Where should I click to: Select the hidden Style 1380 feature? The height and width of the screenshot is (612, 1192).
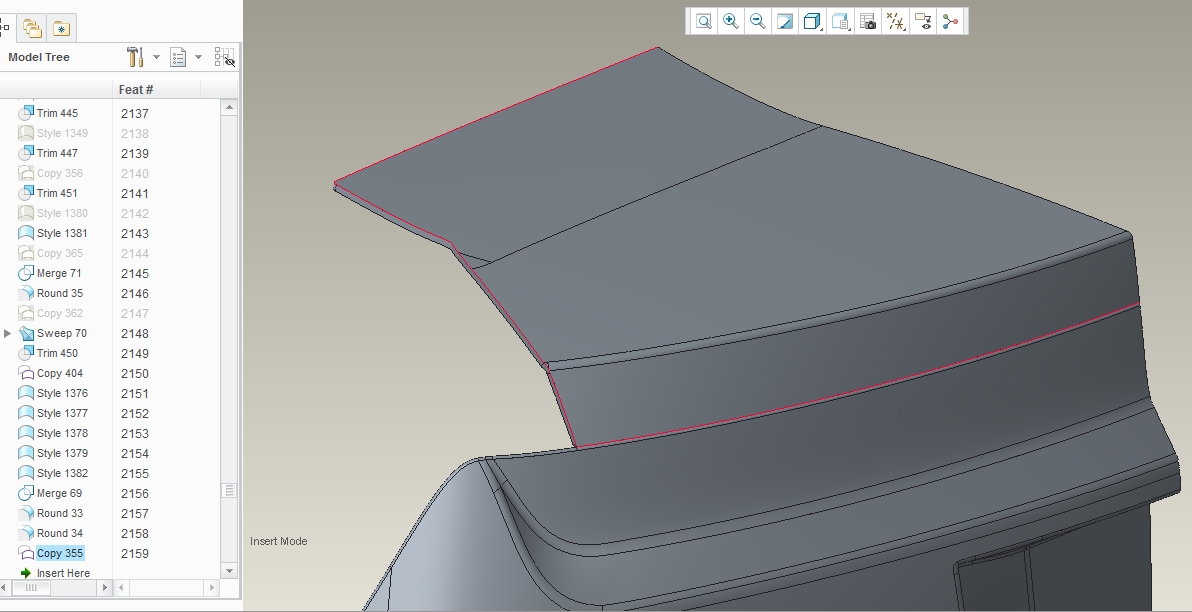point(62,213)
